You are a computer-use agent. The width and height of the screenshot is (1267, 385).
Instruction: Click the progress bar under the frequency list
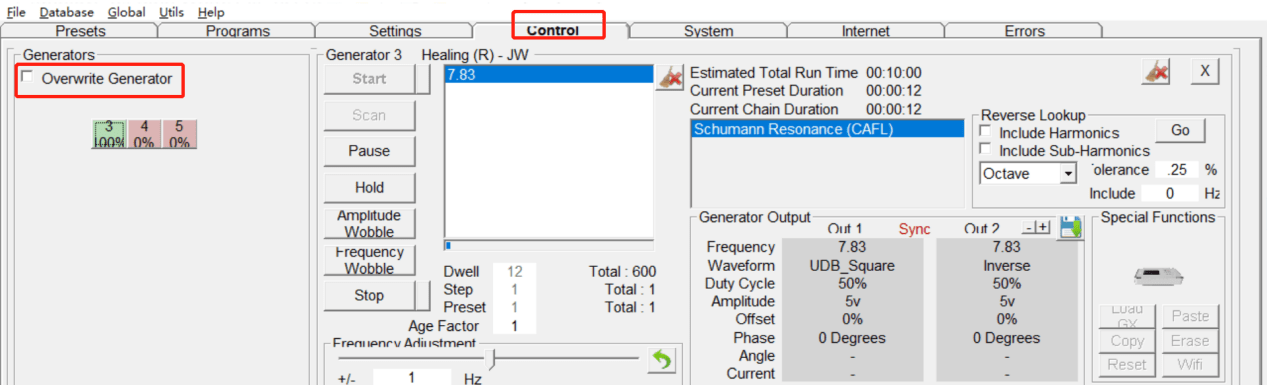coord(549,244)
